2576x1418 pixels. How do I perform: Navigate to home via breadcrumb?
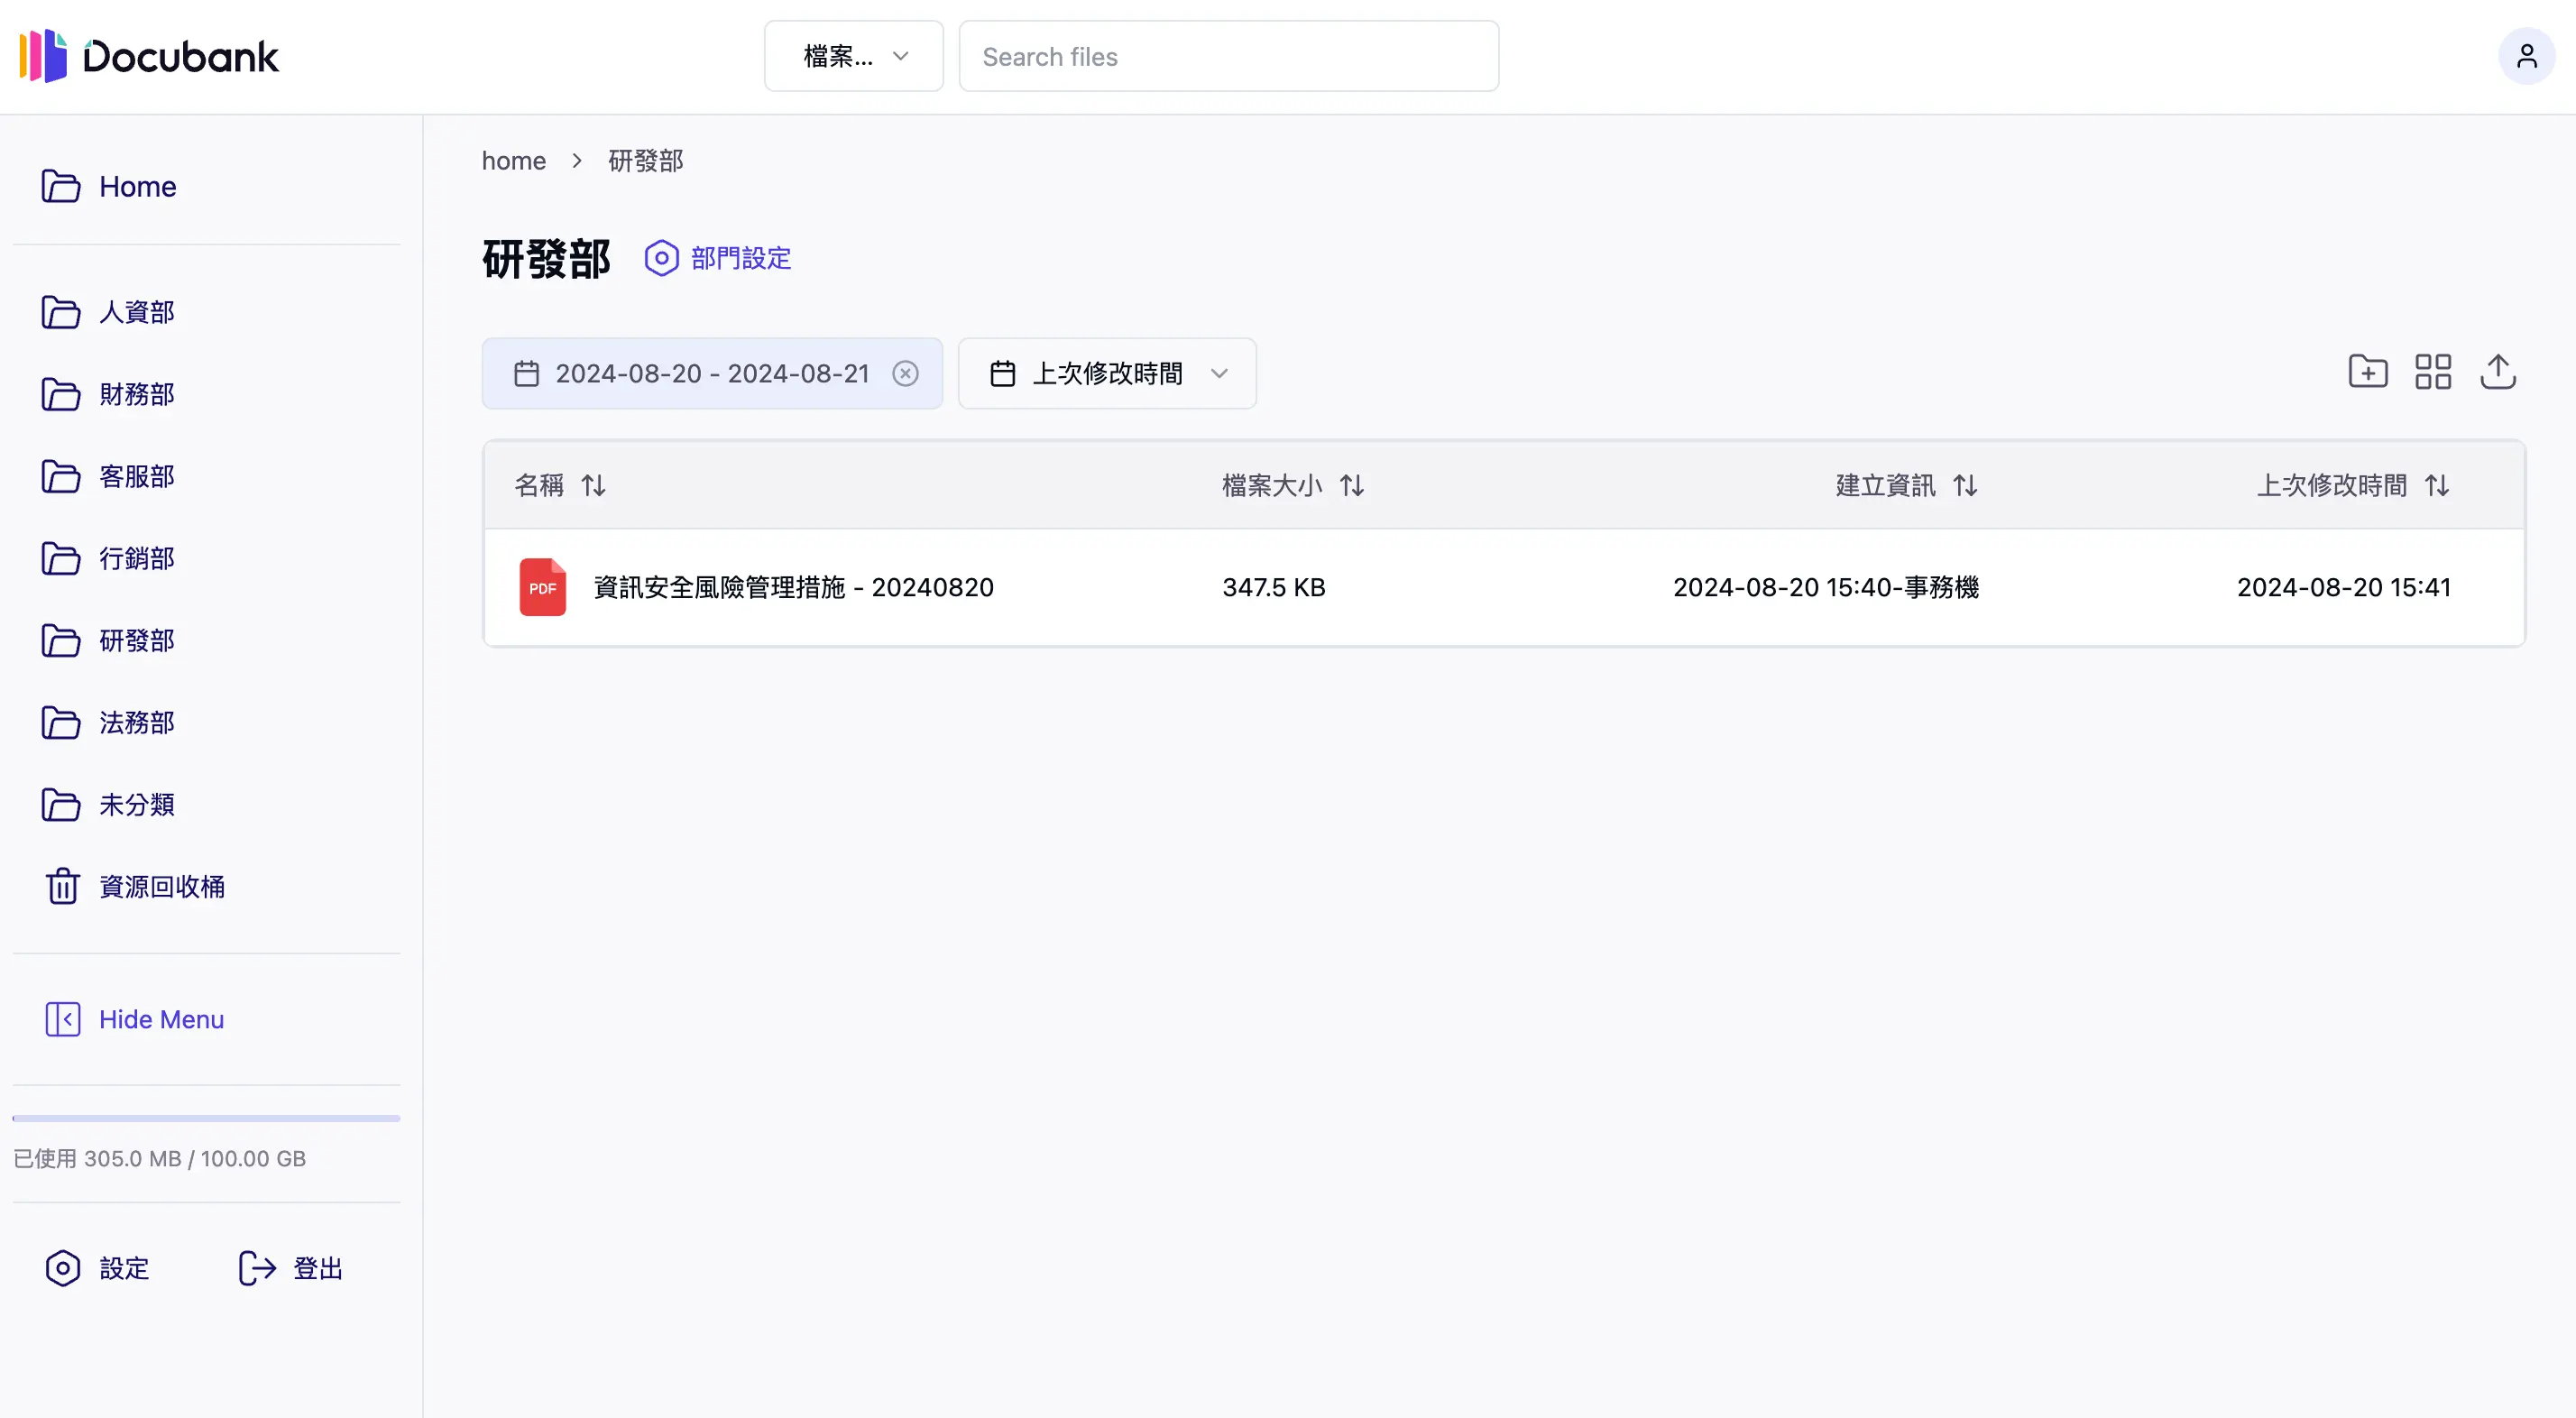(513, 160)
